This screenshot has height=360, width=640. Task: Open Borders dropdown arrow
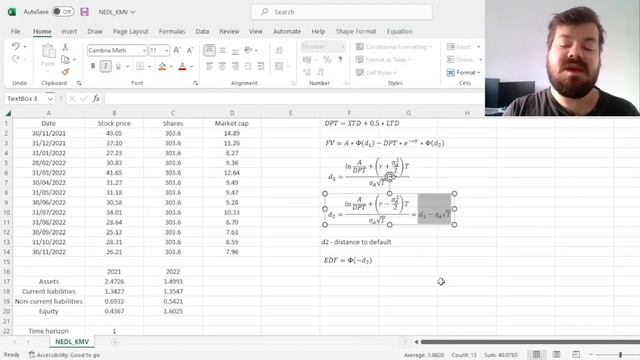pos(149,66)
